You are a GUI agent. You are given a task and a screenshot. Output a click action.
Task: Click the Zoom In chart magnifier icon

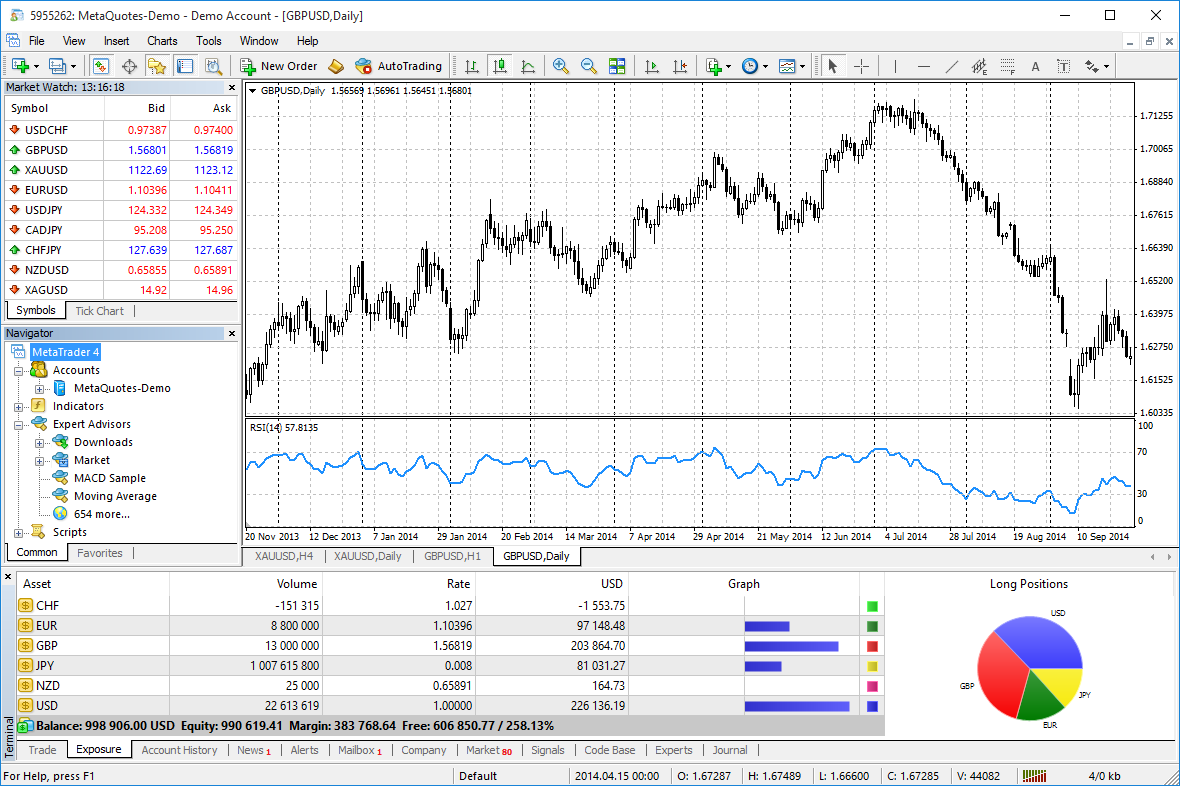(x=561, y=66)
